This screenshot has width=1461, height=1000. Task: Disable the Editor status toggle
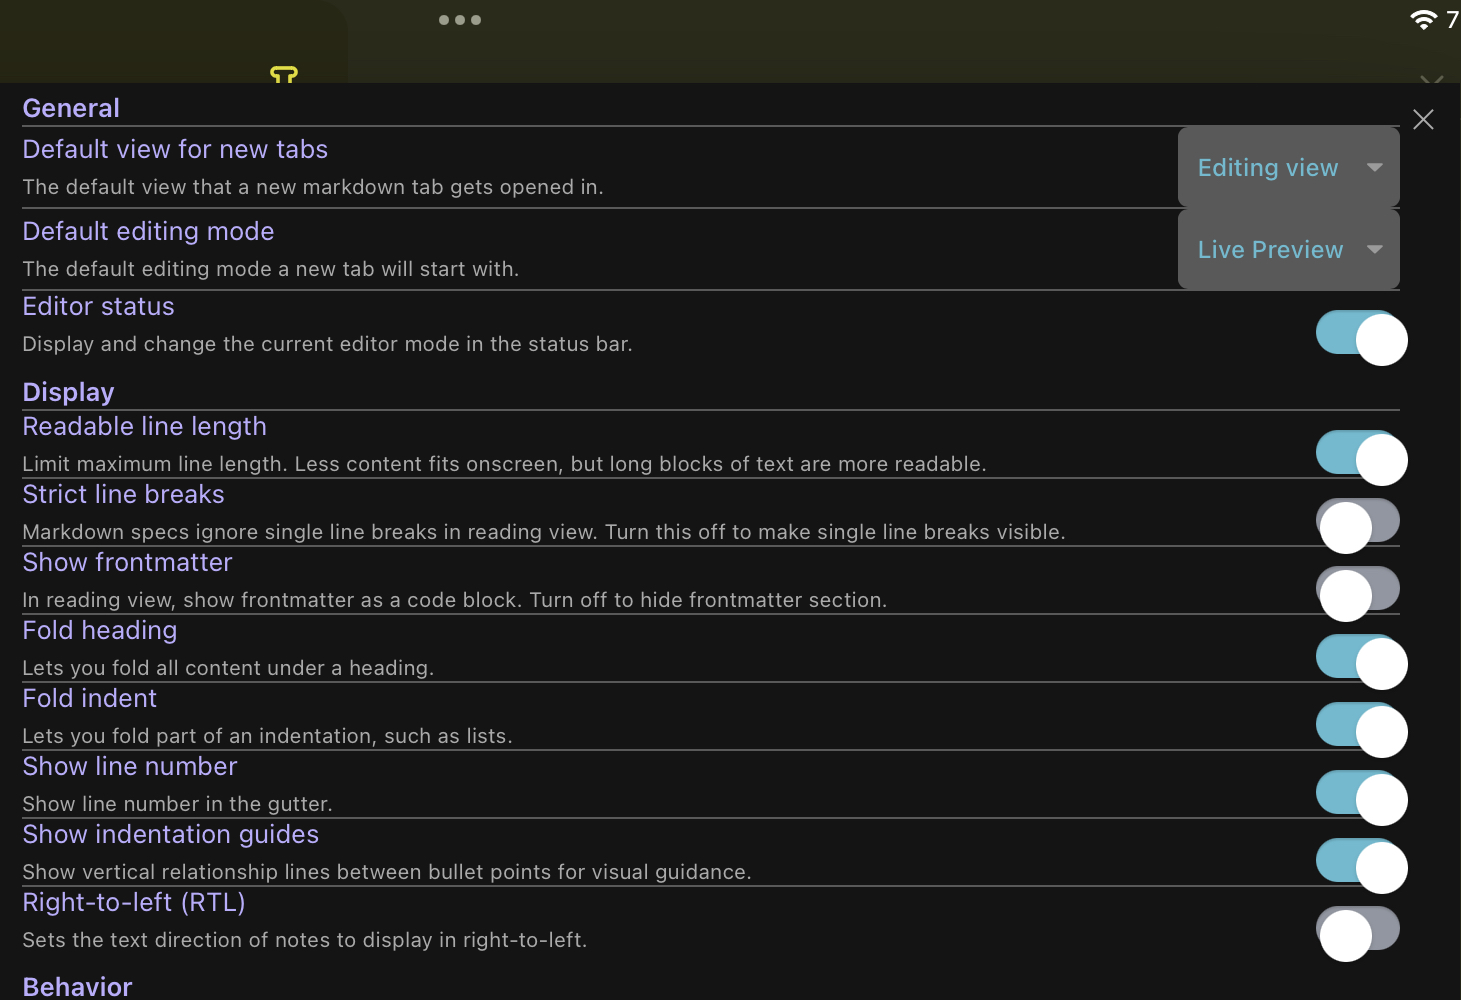pos(1361,338)
